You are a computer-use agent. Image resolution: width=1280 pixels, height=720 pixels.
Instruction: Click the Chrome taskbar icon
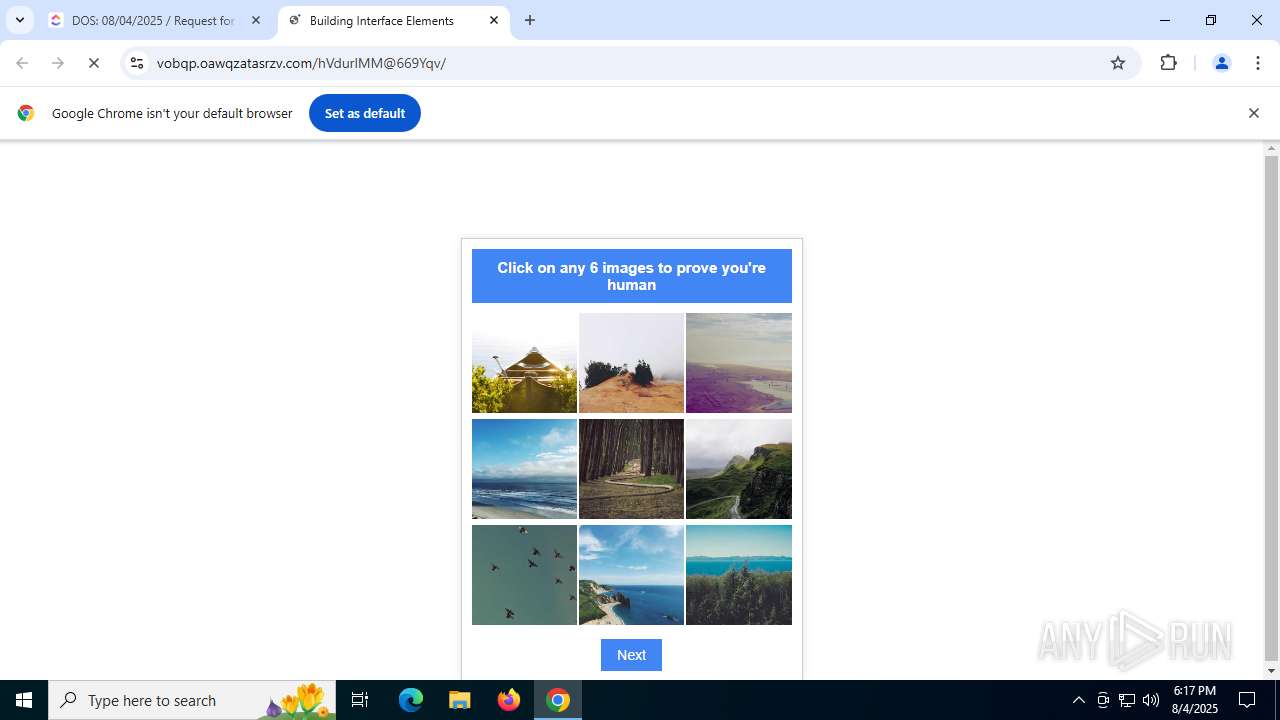(558, 700)
